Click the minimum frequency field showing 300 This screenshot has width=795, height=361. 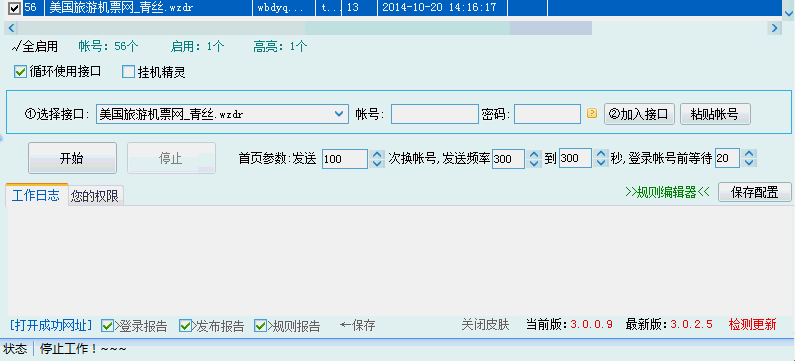[509, 159]
